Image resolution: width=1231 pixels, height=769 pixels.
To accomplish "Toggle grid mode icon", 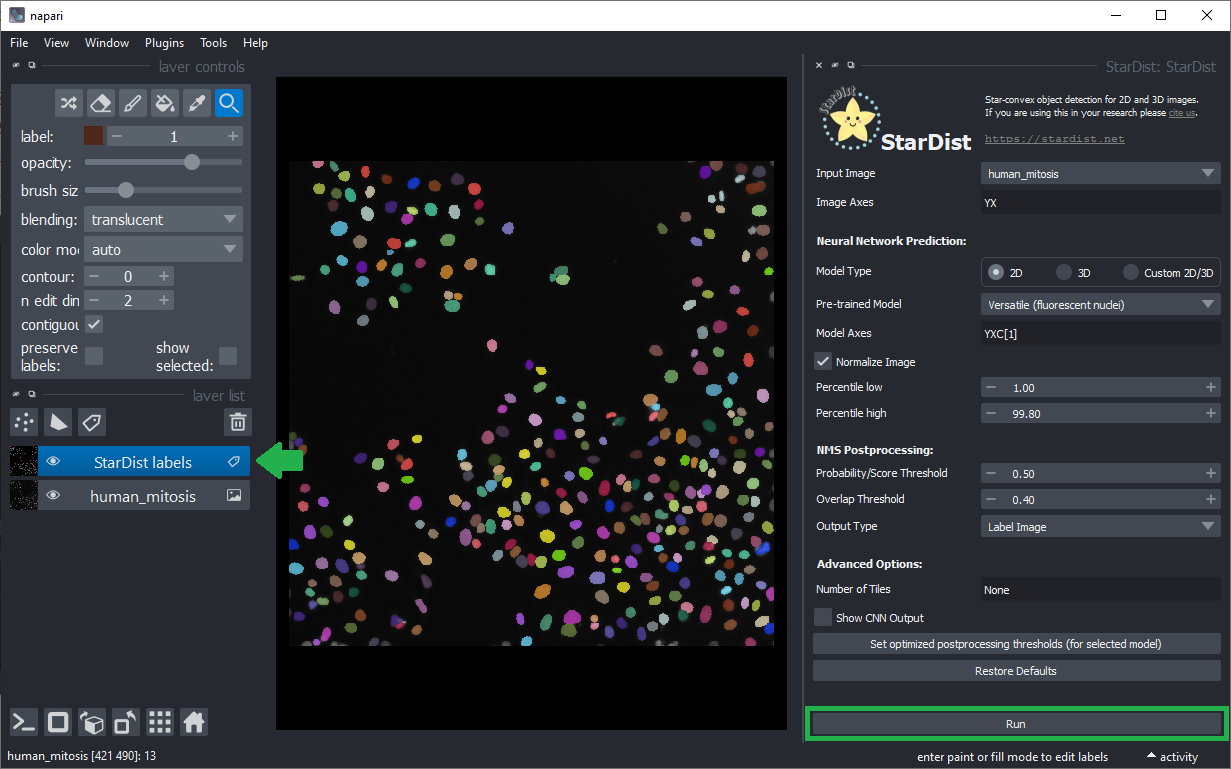I will [160, 722].
